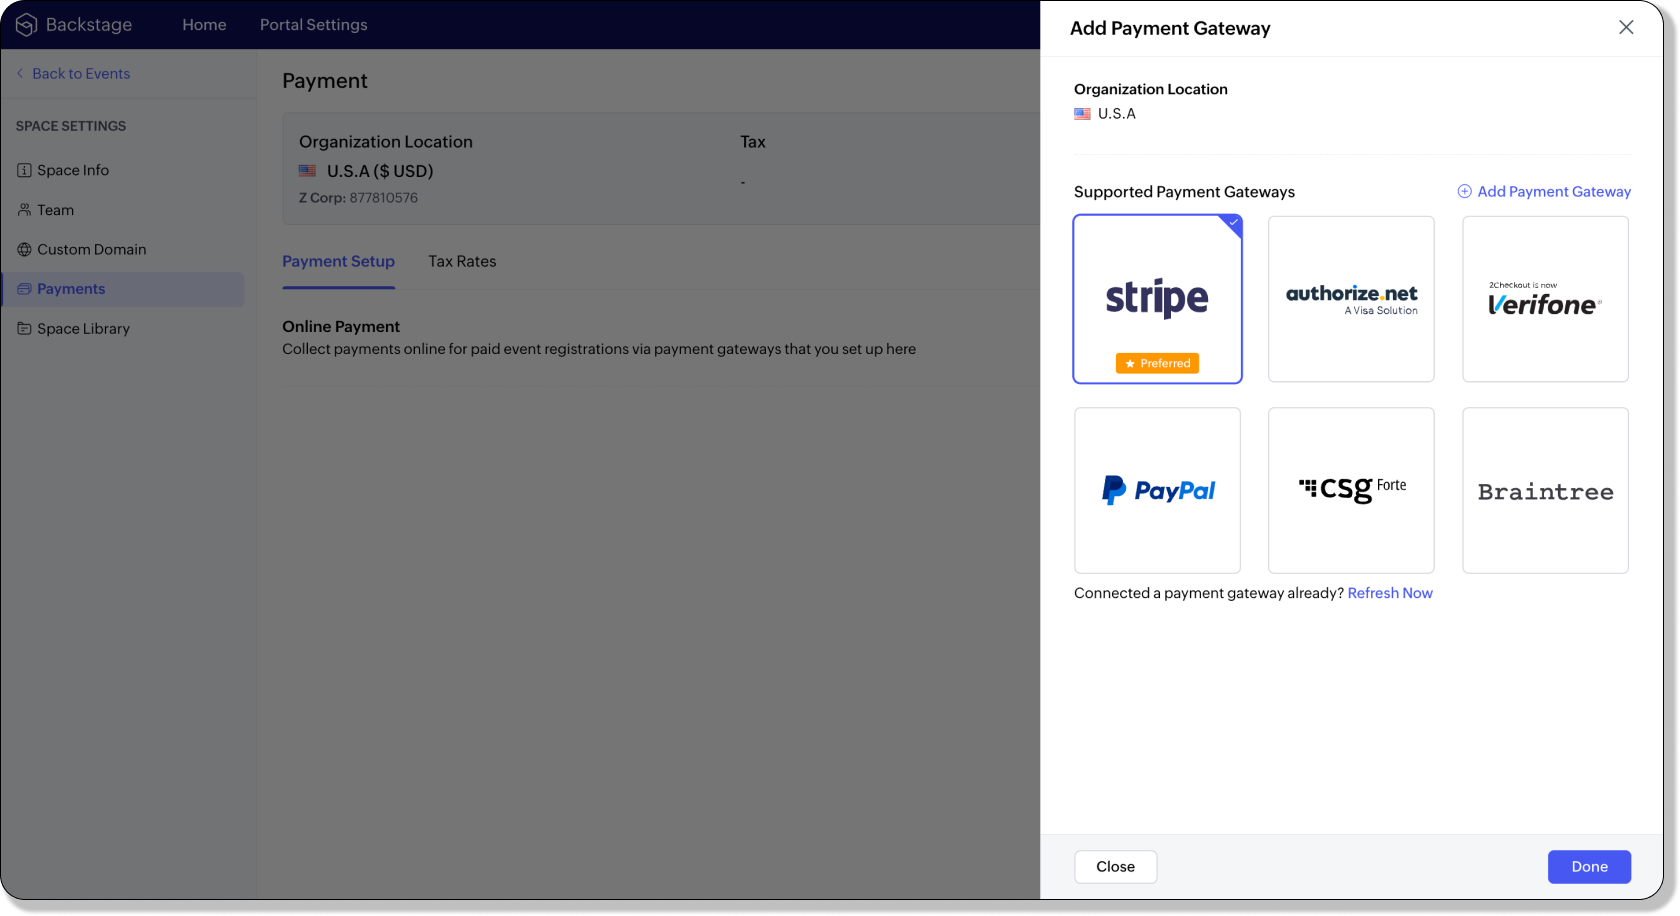Click the Close button

pyautogui.click(x=1115, y=867)
